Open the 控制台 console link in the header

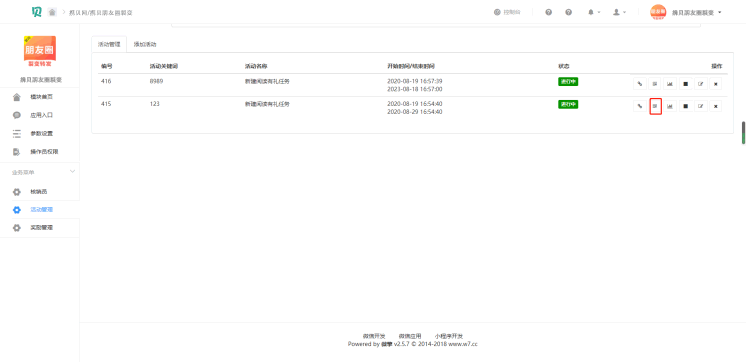[x=507, y=12]
